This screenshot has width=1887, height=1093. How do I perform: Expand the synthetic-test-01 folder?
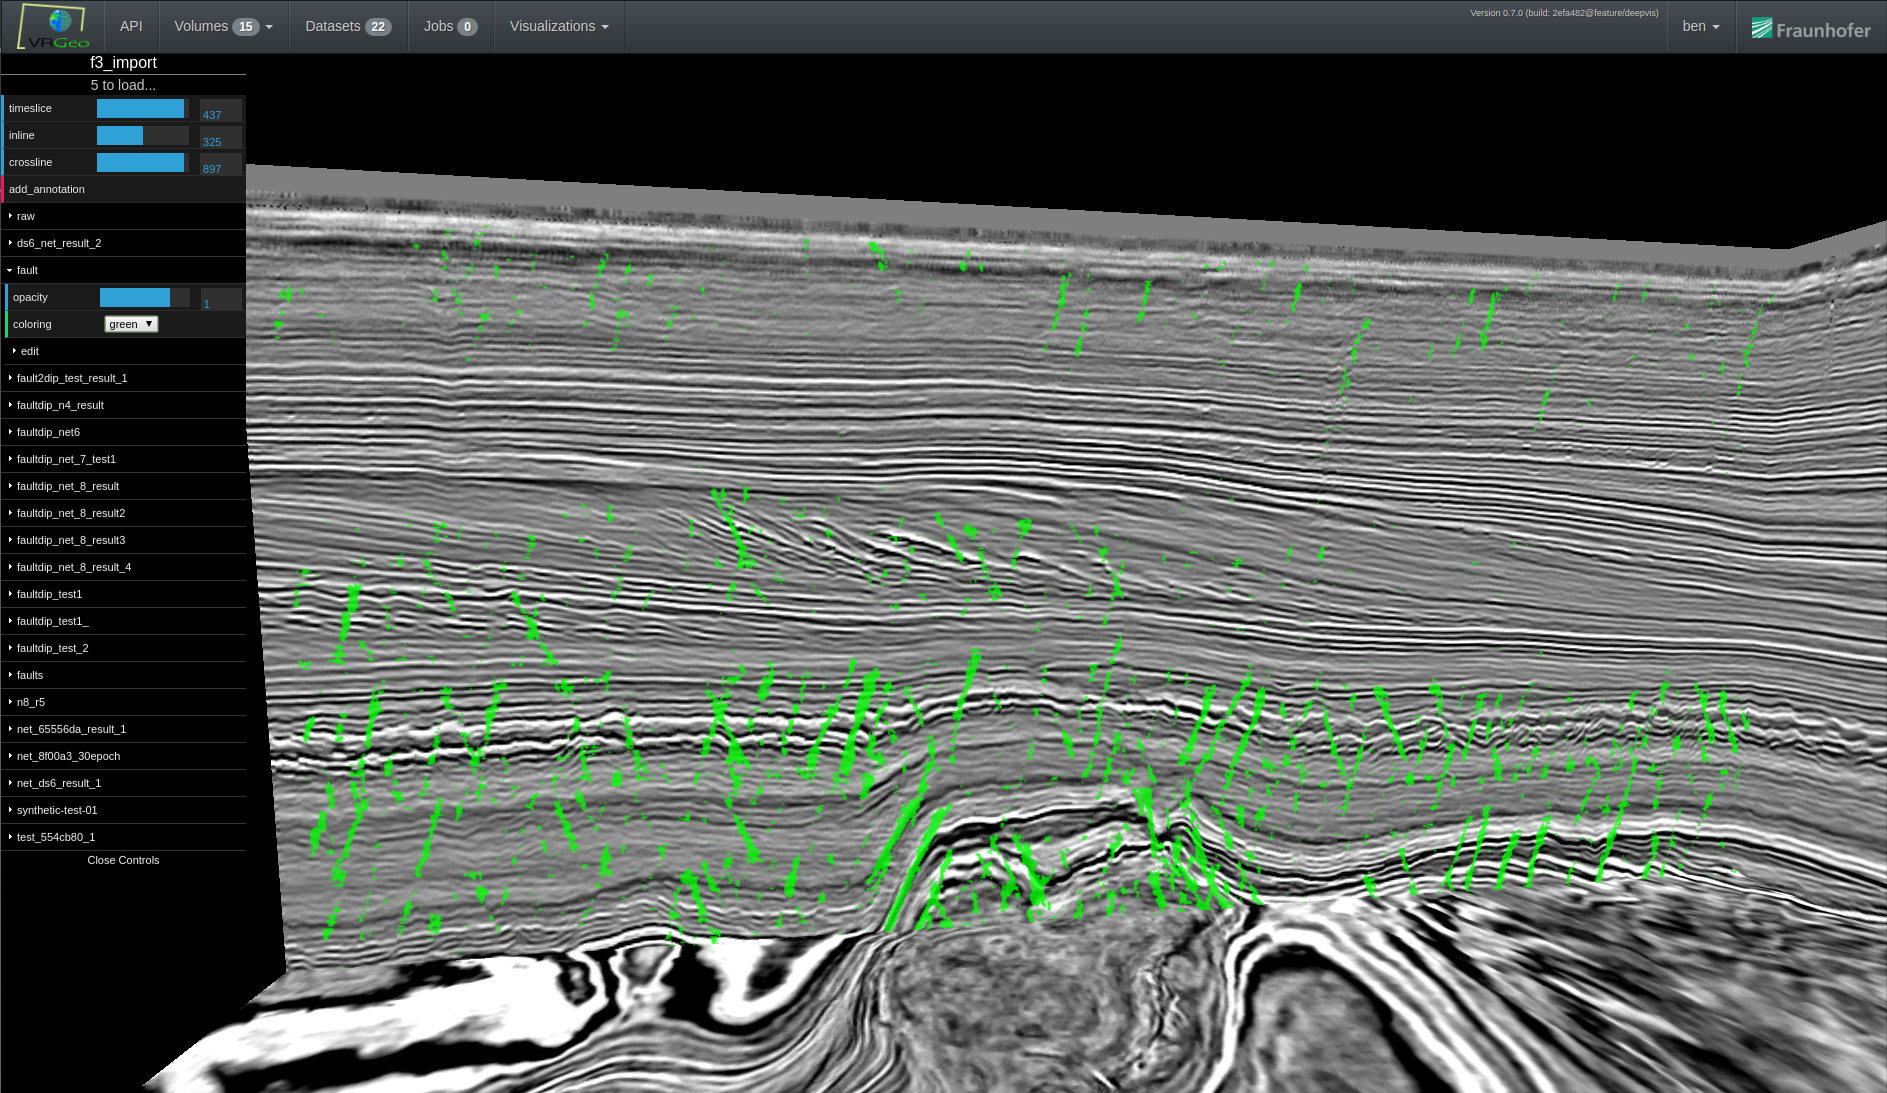[57, 810]
